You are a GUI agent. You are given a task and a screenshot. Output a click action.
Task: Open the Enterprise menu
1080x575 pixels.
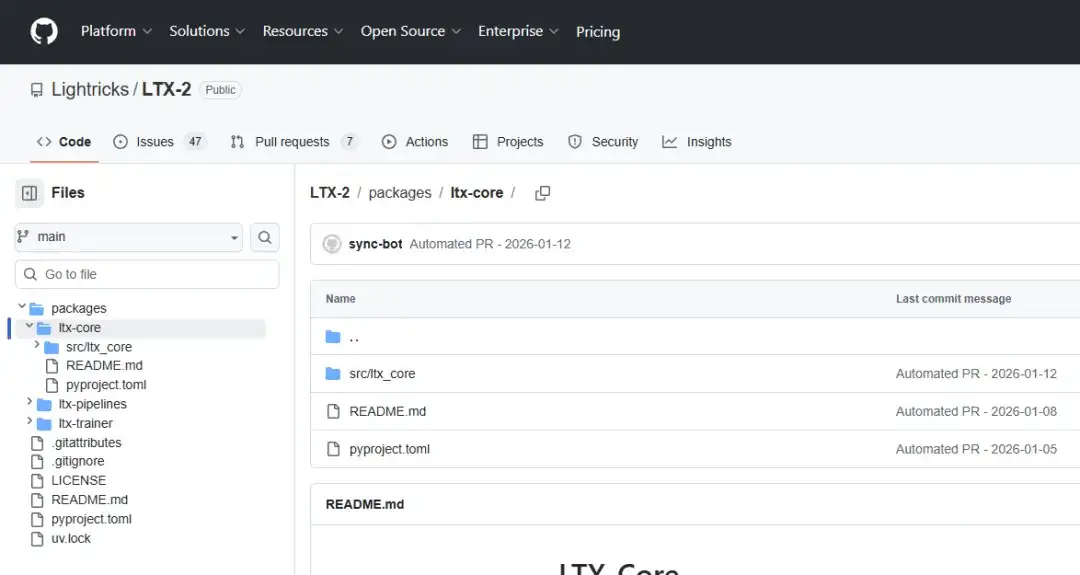[518, 31]
